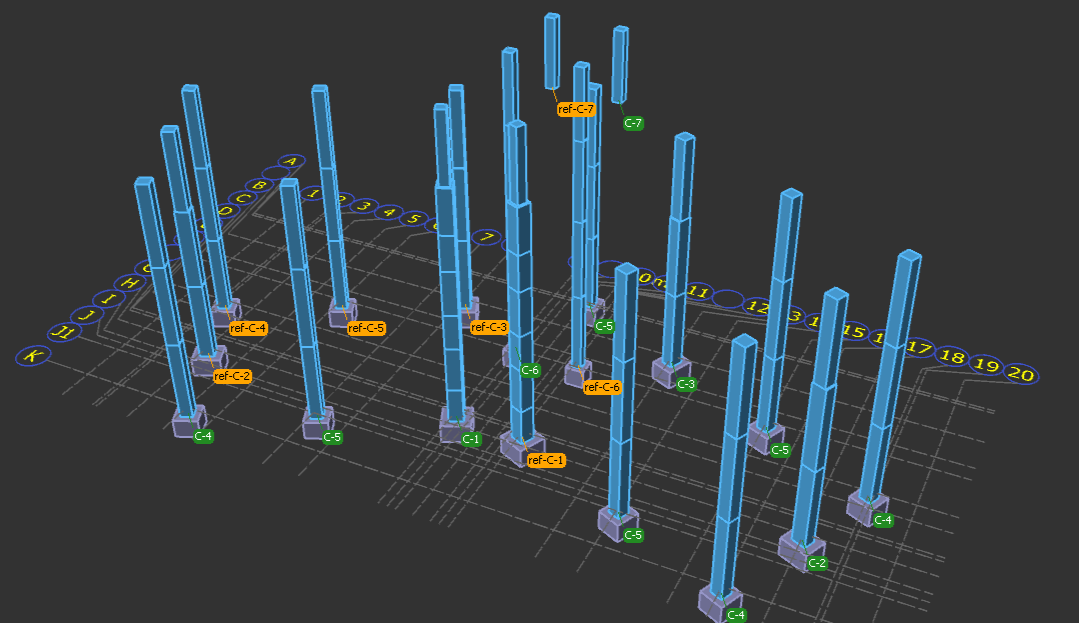Screen dimensions: 1079x623
Task: Click grid axis bubble A
Action: click(290, 161)
